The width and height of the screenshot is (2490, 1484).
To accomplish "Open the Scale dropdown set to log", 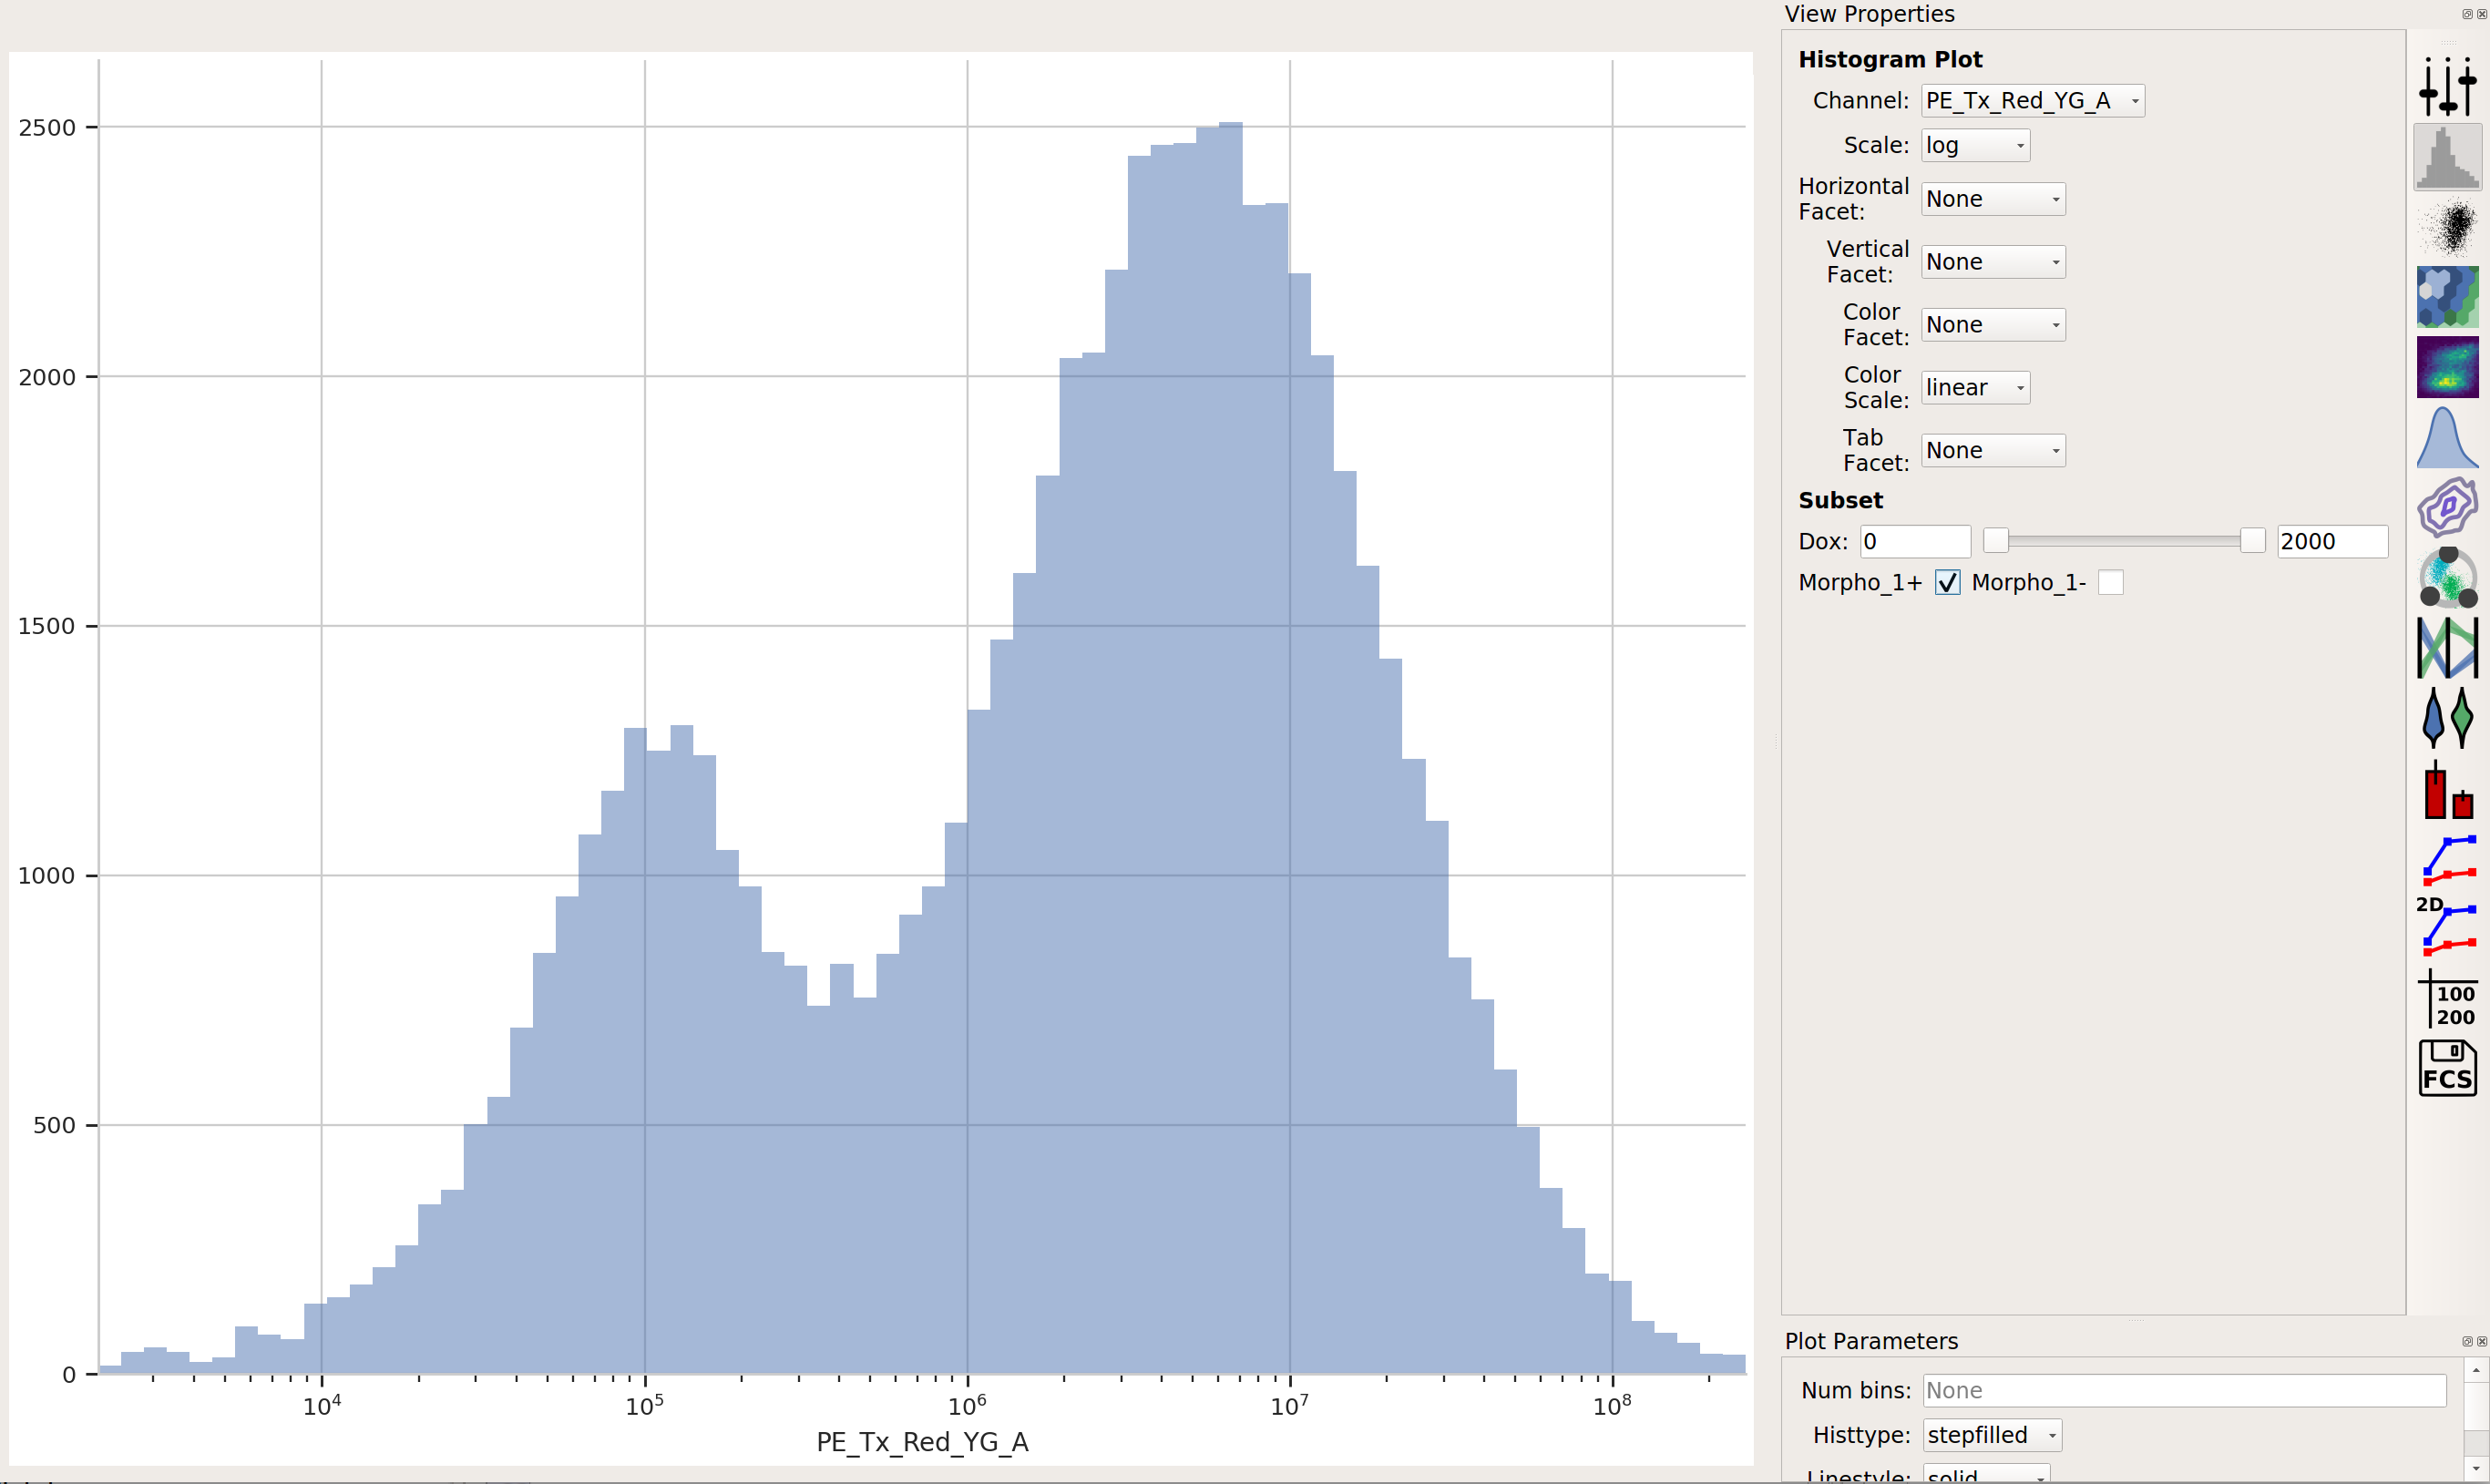I will coord(1975,145).
